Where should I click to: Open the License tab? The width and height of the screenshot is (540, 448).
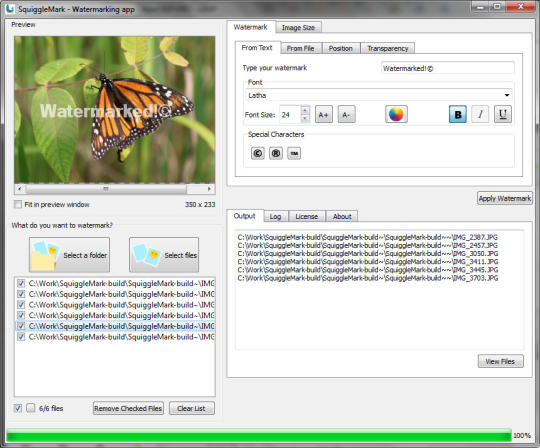[307, 217]
